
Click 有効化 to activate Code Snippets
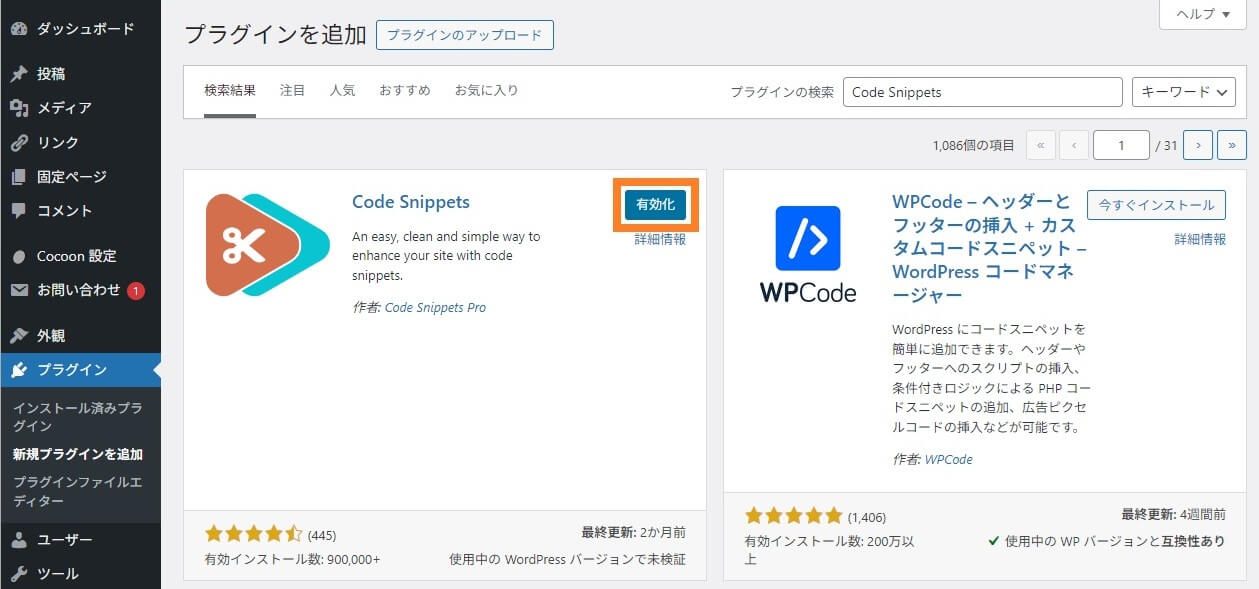coord(654,203)
